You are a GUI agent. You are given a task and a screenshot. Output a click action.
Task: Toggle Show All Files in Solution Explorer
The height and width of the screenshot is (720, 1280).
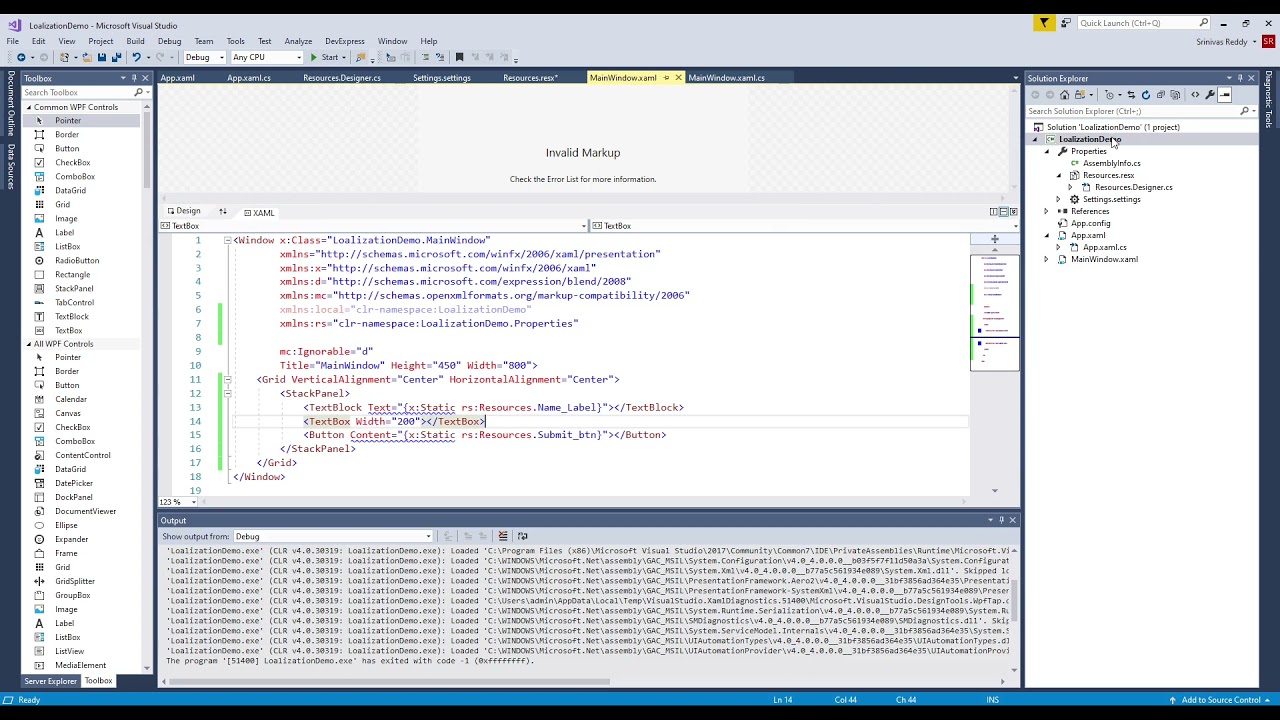pyautogui.click(x=1175, y=95)
